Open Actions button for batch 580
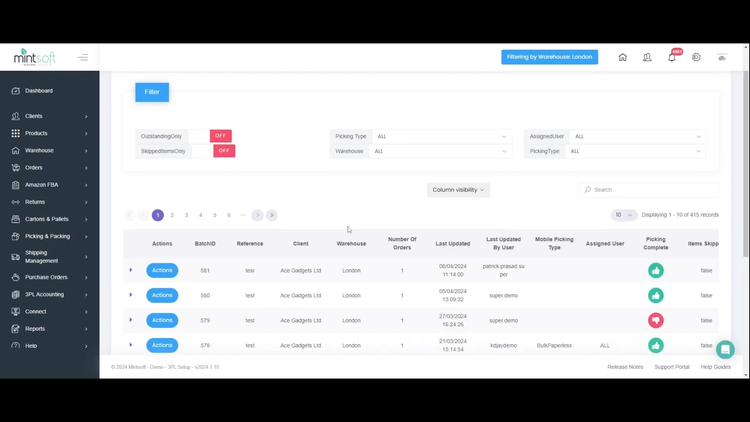 coord(162,295)
